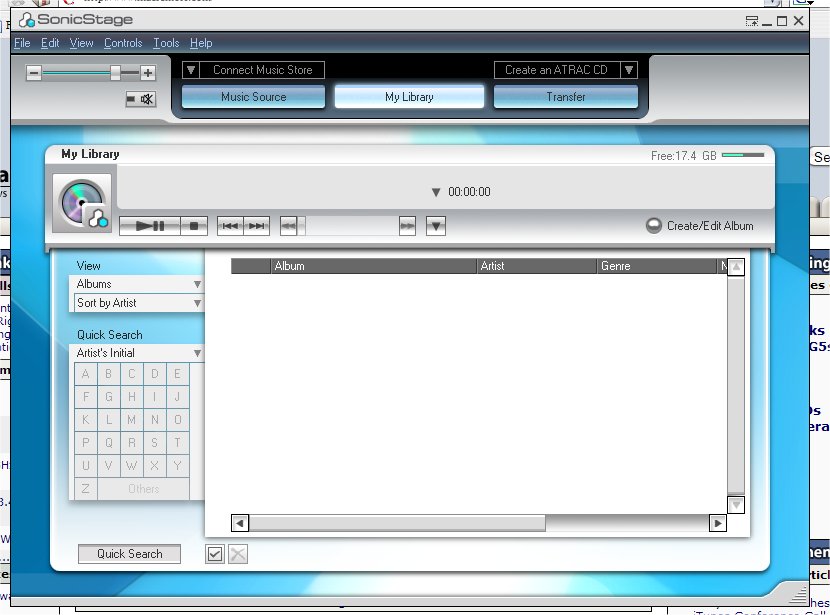Open the Help menu

201,43
